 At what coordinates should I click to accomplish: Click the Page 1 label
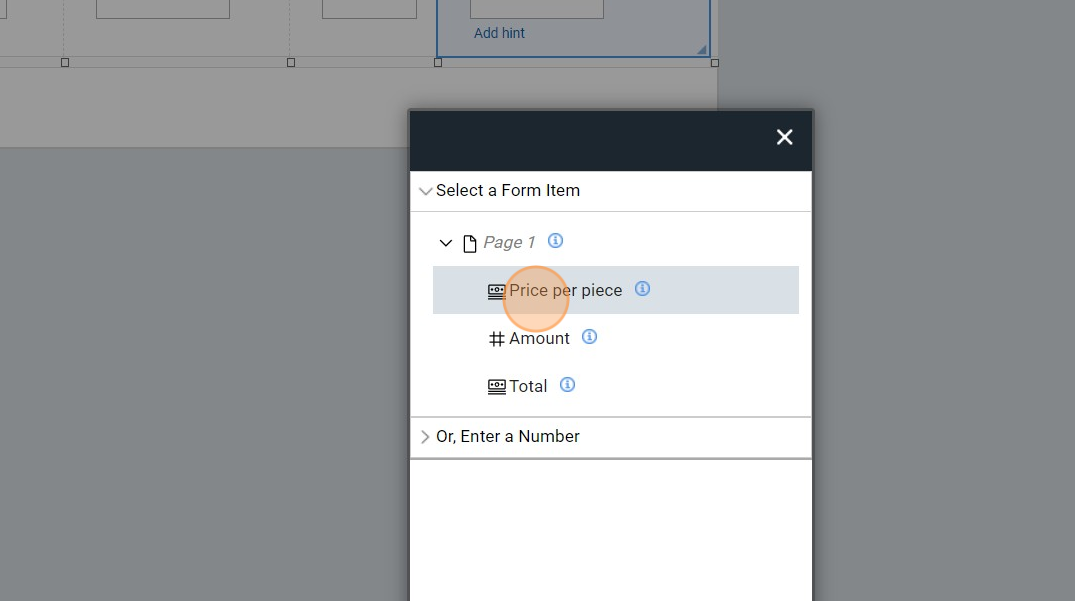pyautogui.click(x=509, y=242)
